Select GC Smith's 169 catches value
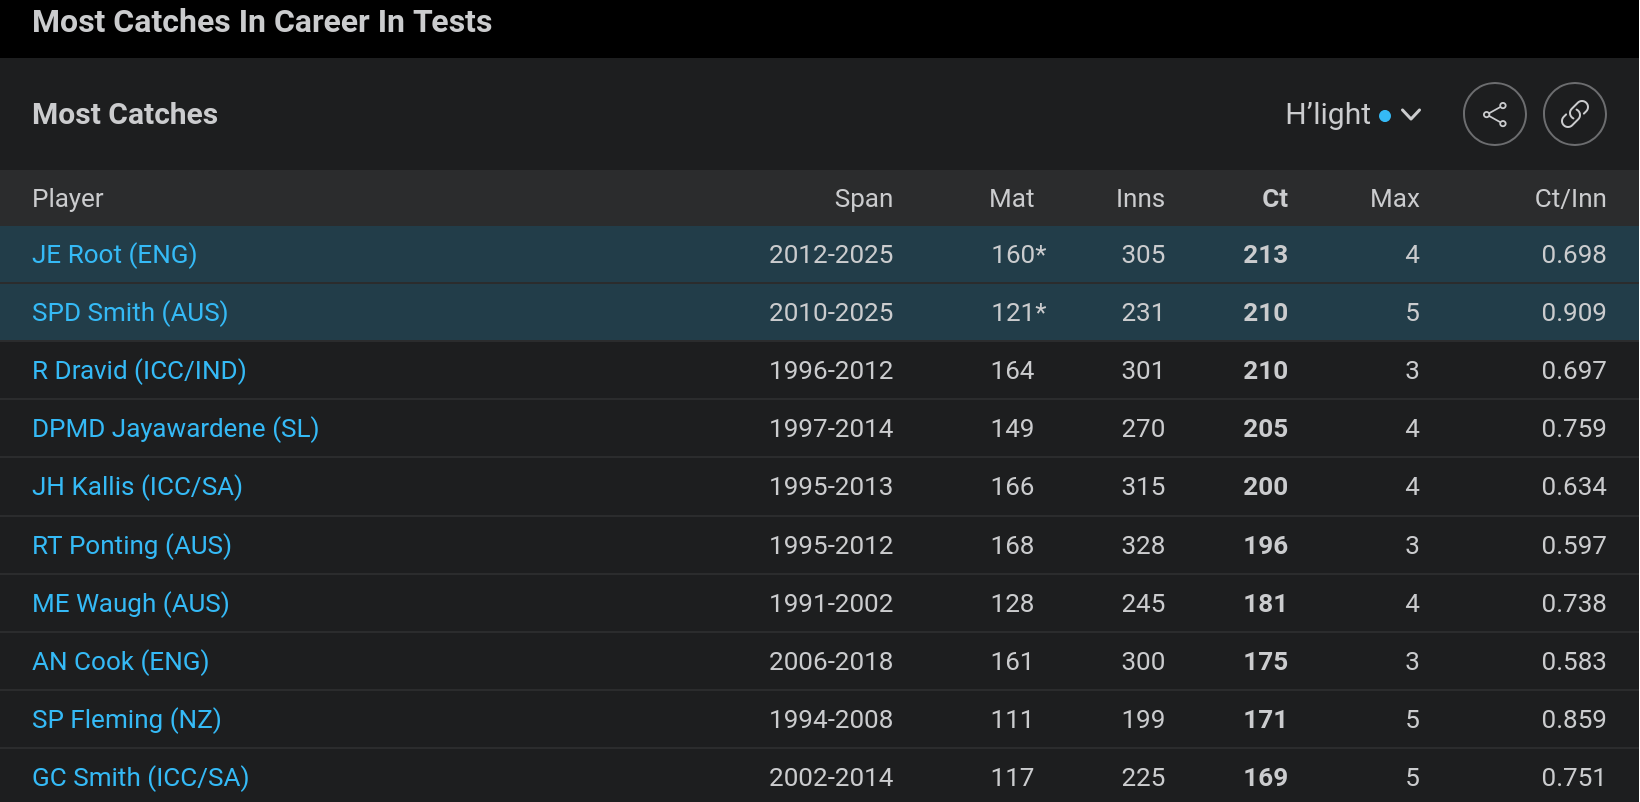The height and width of the screenshot is (802, 1640). coord(1265,777)
